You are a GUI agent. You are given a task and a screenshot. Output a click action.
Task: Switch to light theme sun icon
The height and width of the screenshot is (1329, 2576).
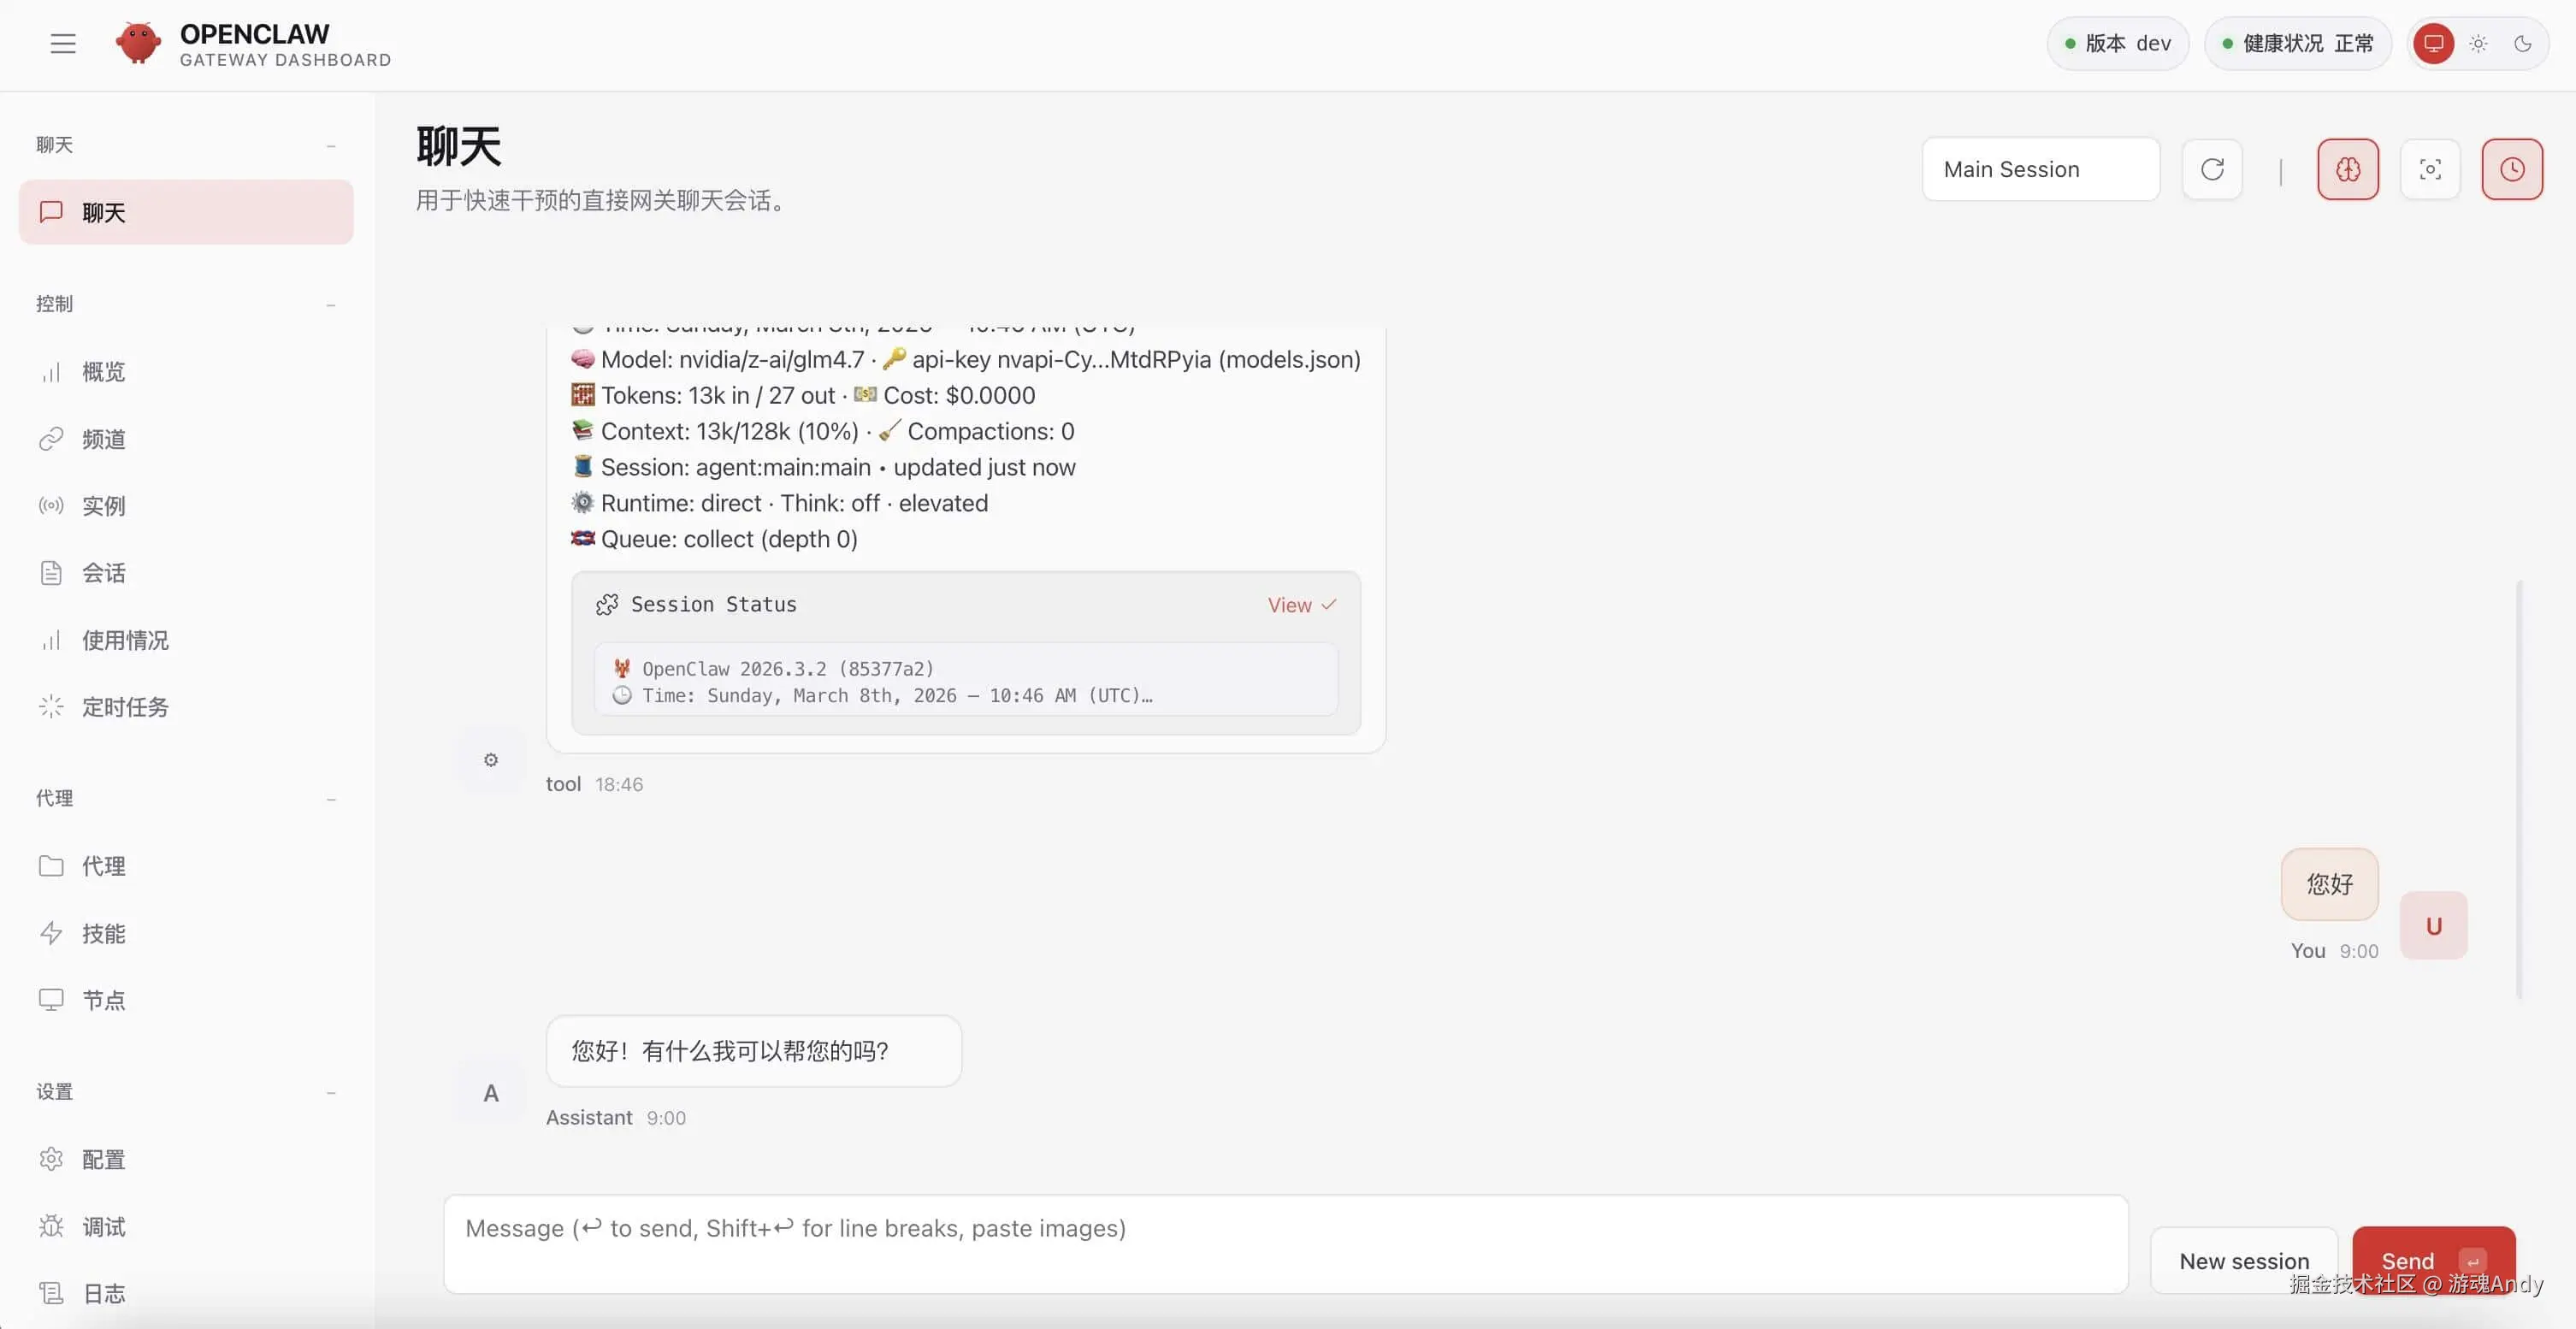pyautogui.click(x=2478, y=43)
